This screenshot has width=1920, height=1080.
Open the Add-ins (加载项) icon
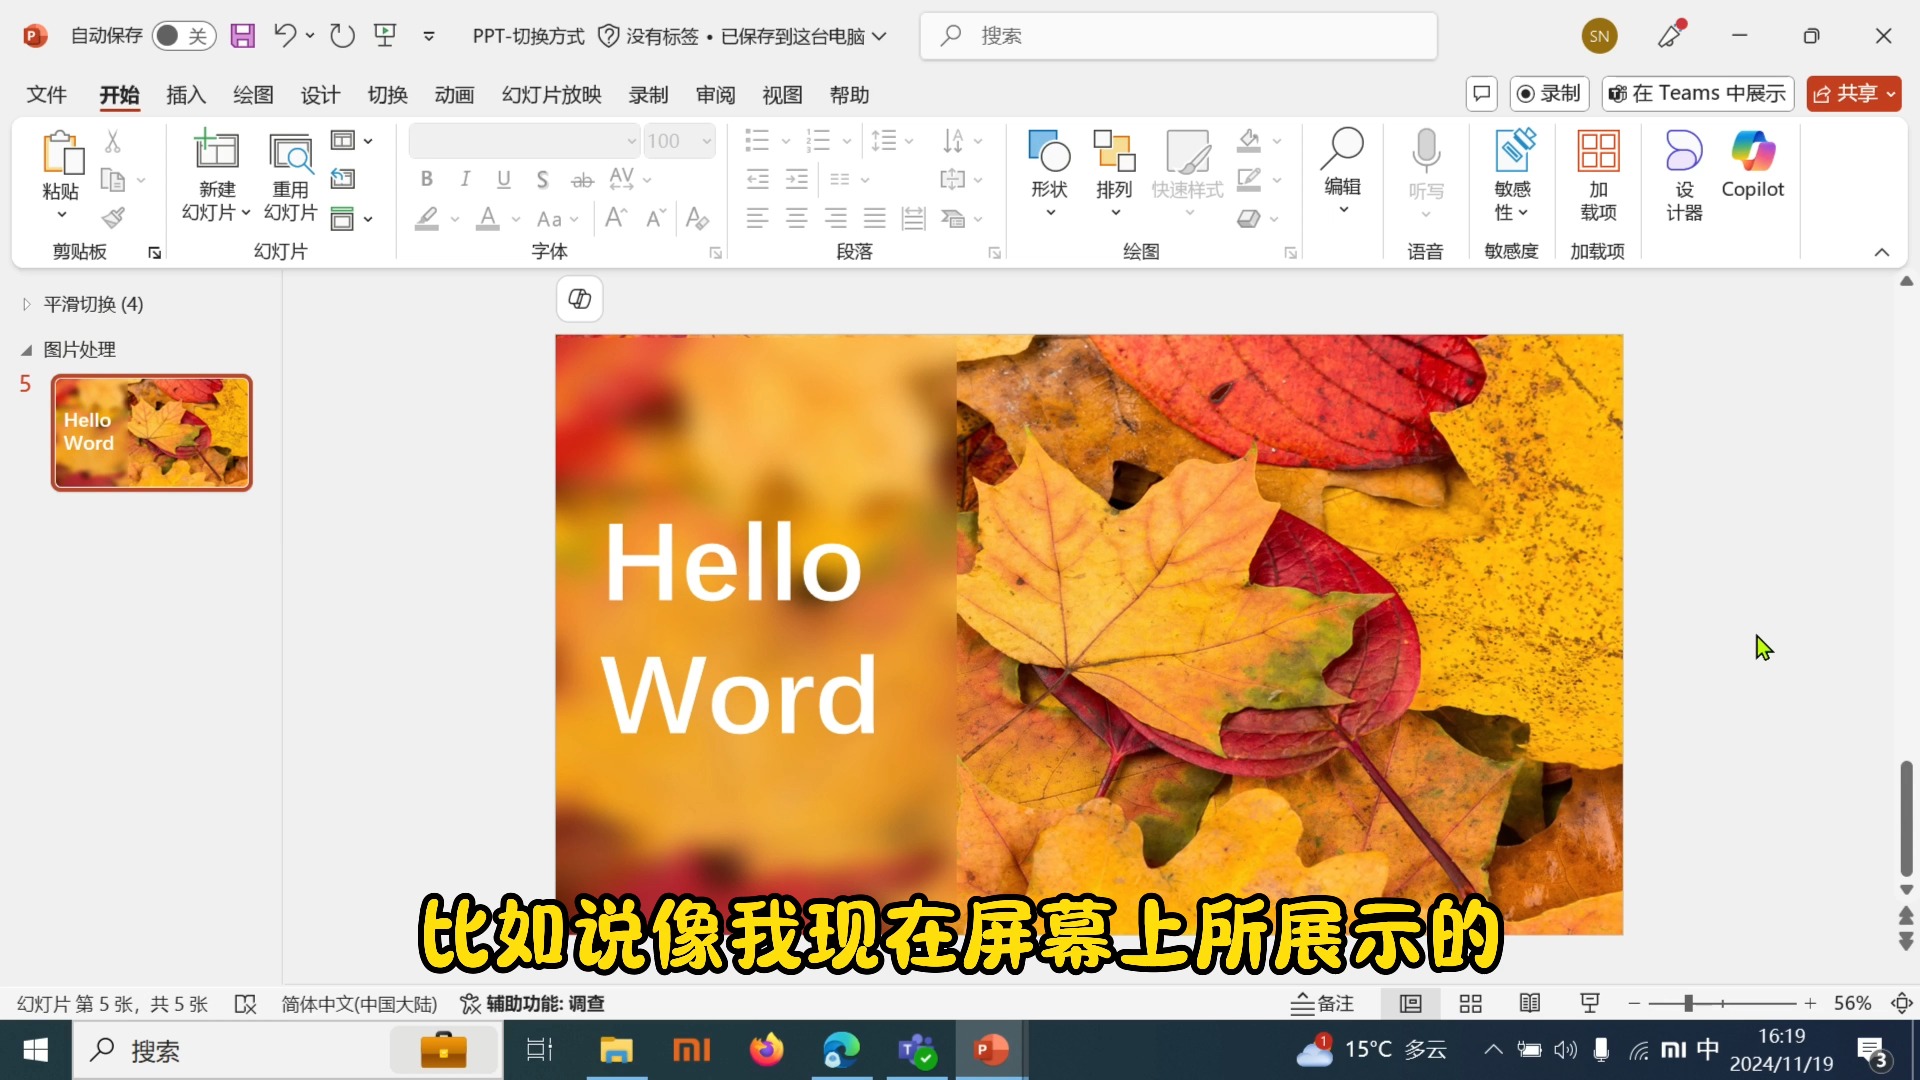1598,152
